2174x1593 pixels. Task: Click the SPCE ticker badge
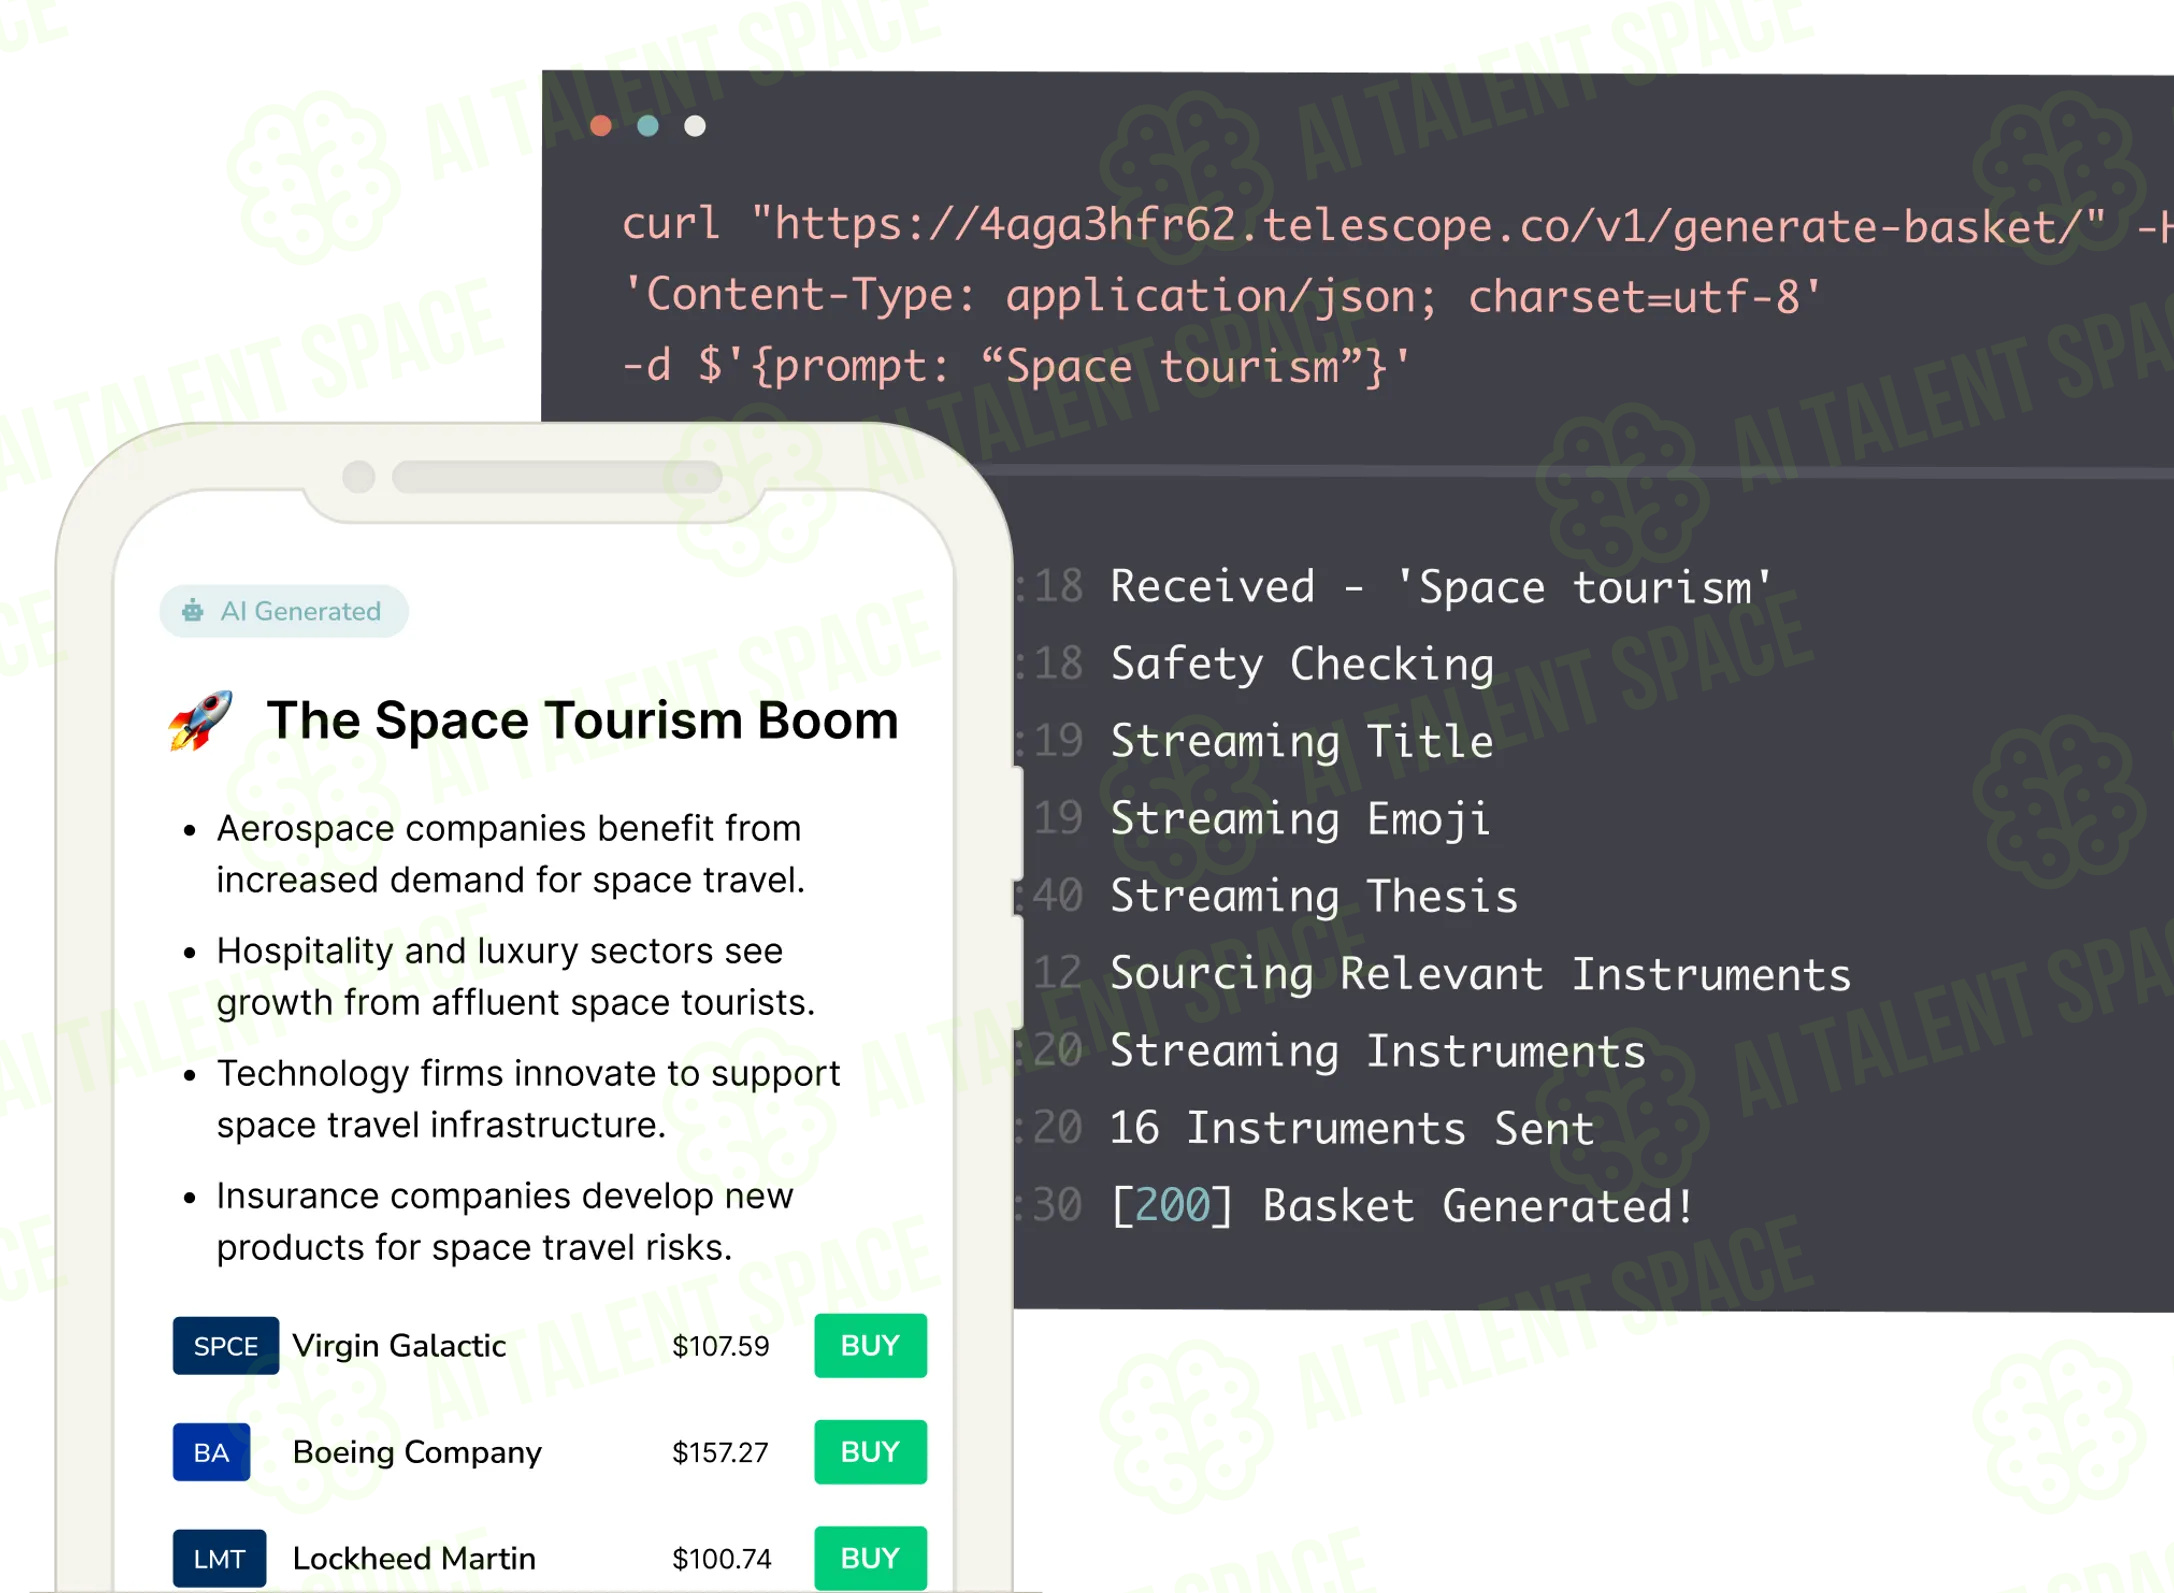226,1346
